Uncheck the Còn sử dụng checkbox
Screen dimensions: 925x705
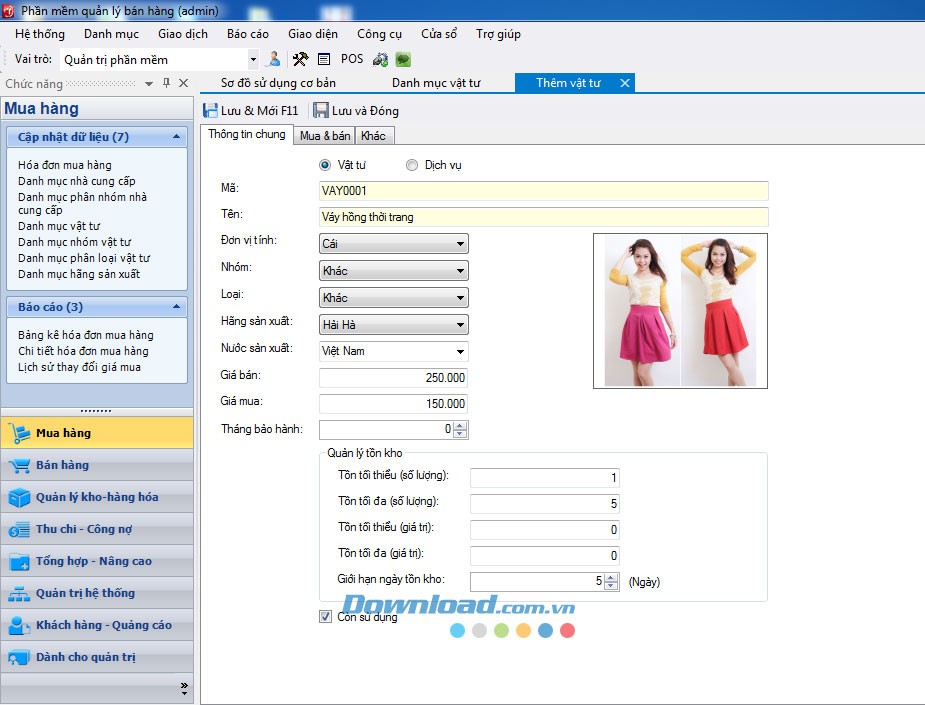(x=325, y=617)
